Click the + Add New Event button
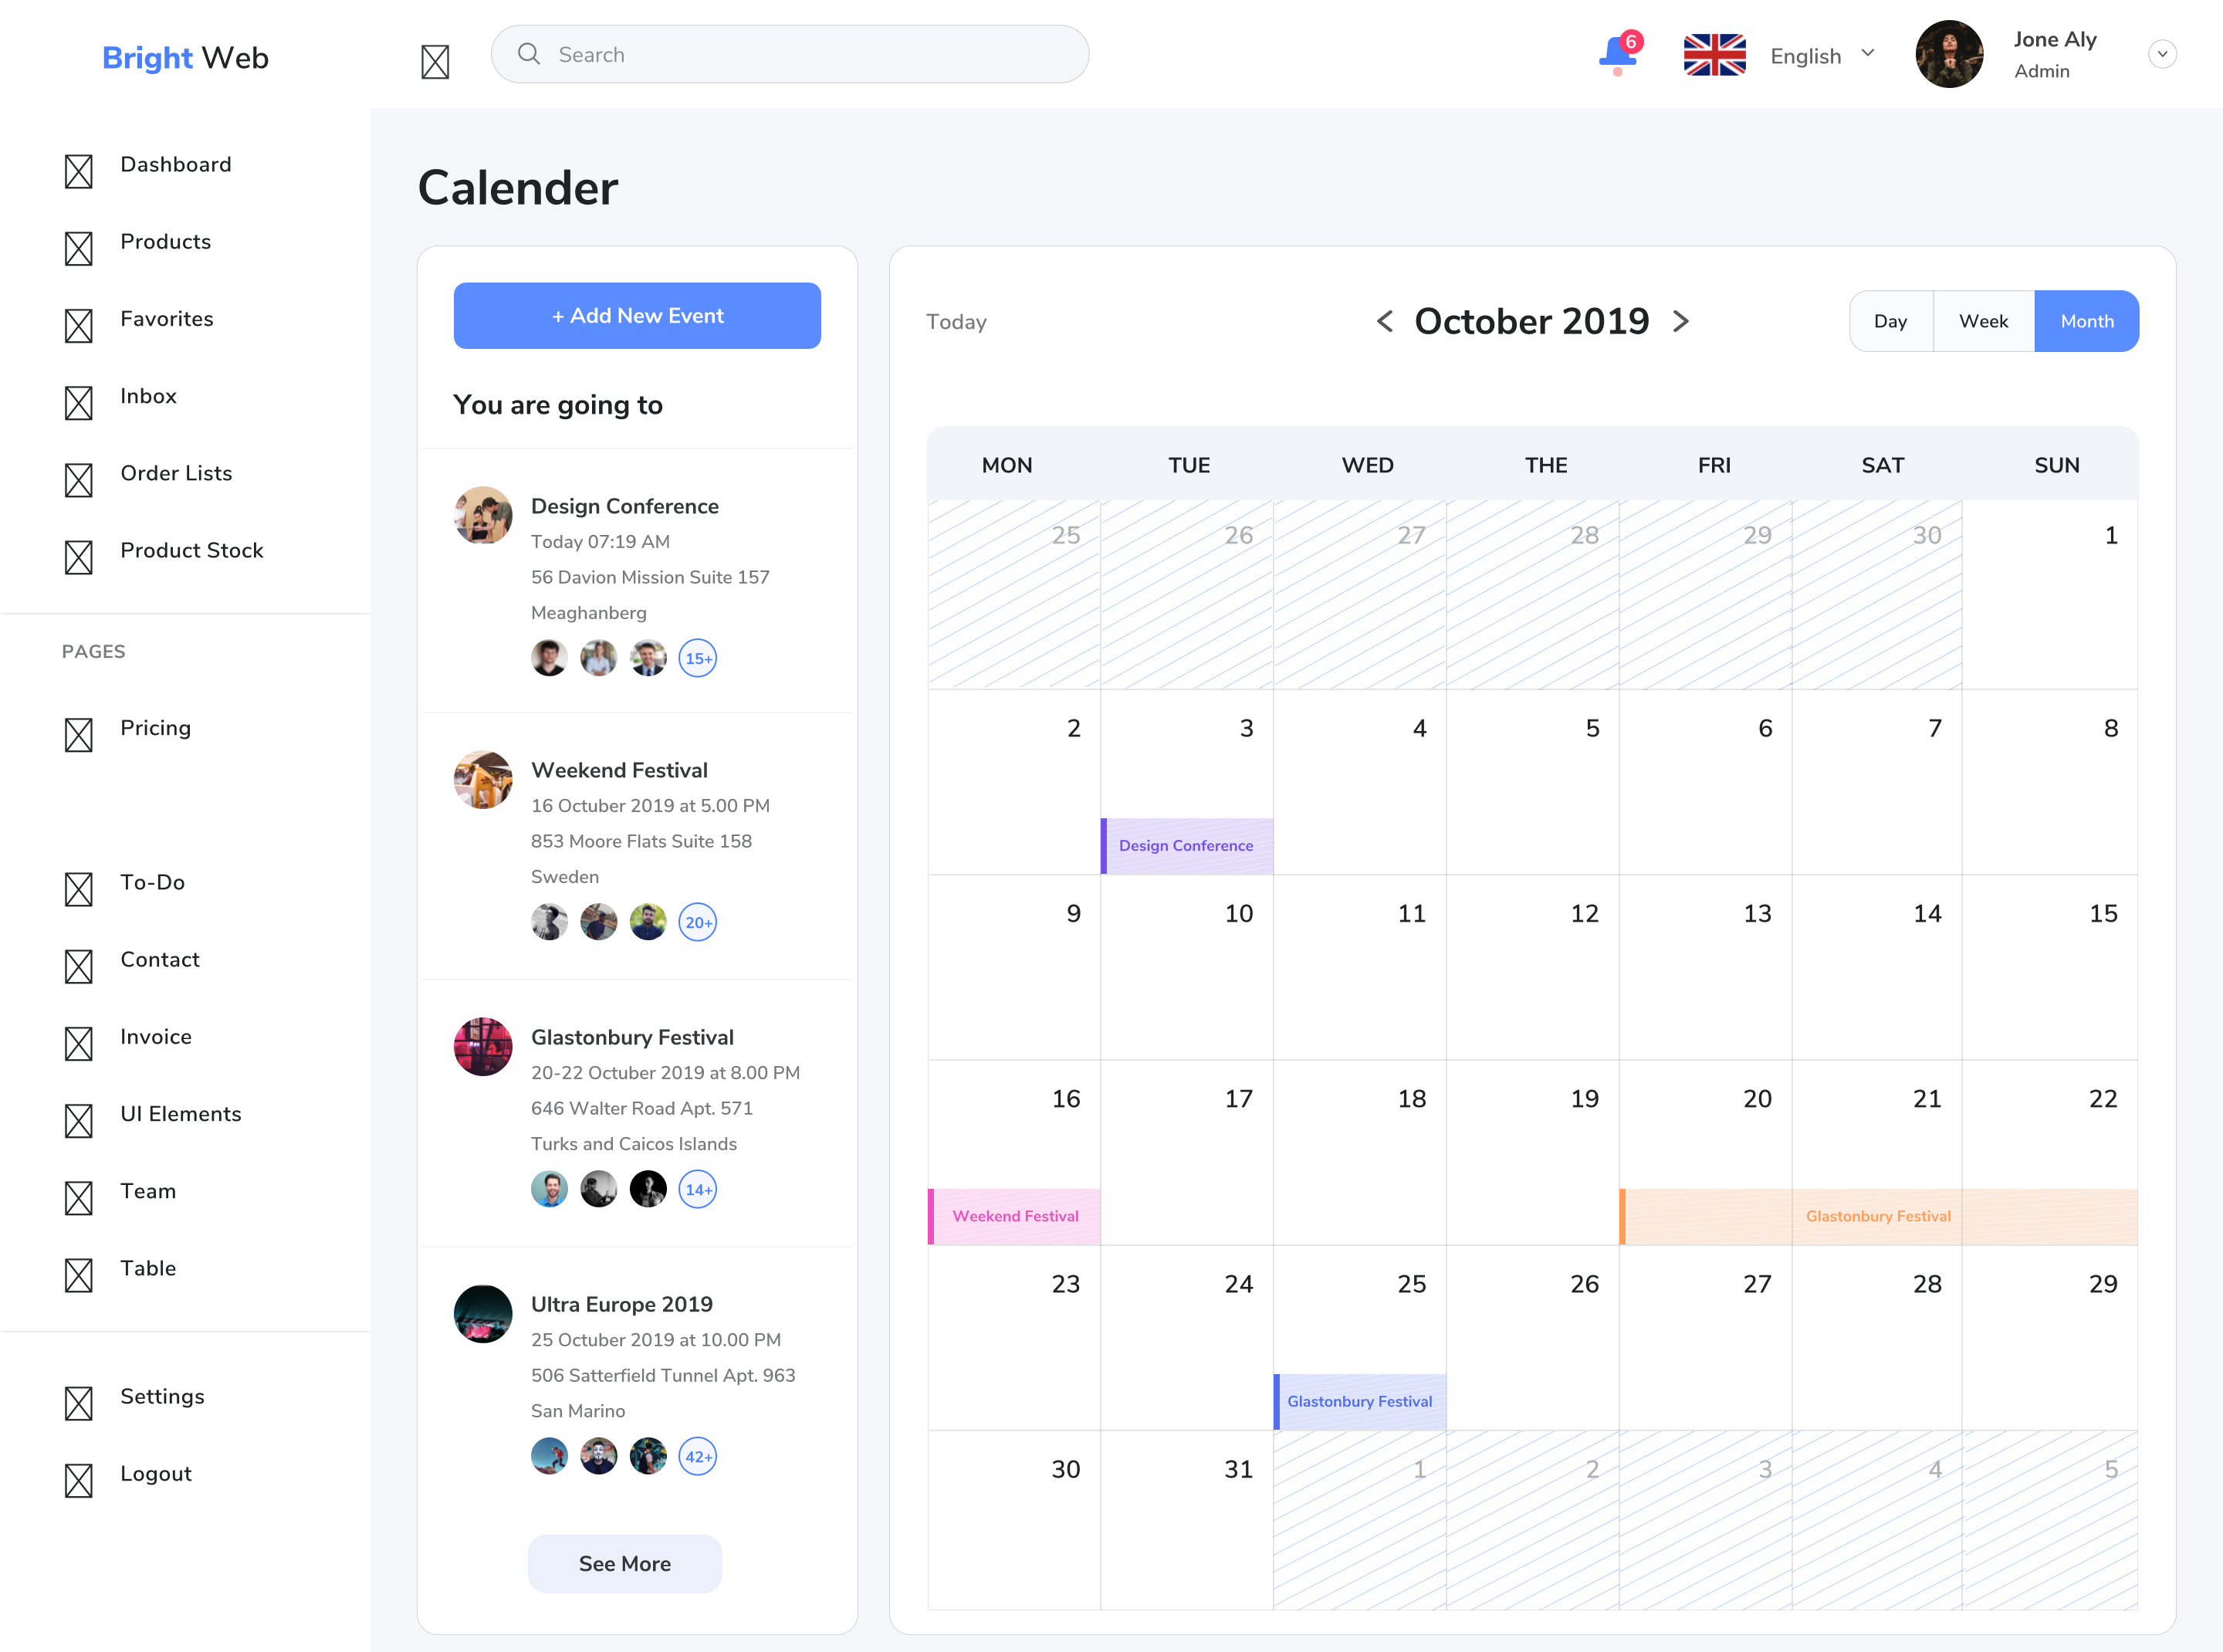The height and width of the screenshot is (1652, 2223). pyautogui.click(x=634, y=314)
